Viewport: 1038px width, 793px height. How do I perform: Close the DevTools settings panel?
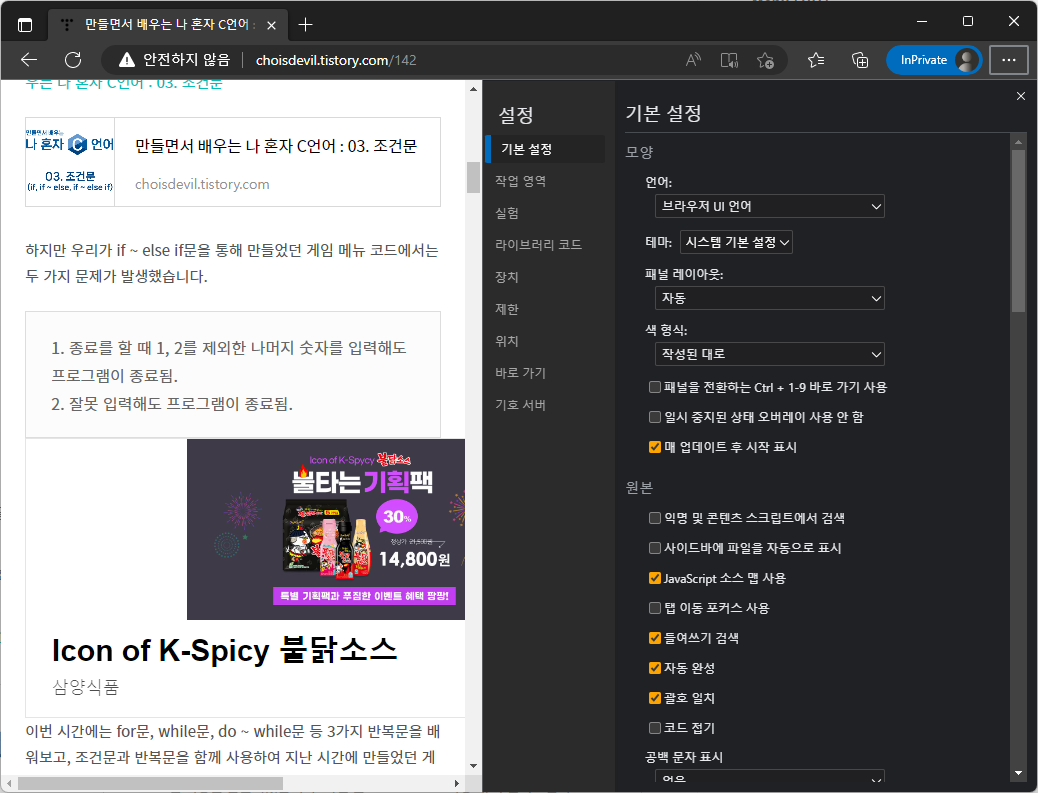point(1021,96)
